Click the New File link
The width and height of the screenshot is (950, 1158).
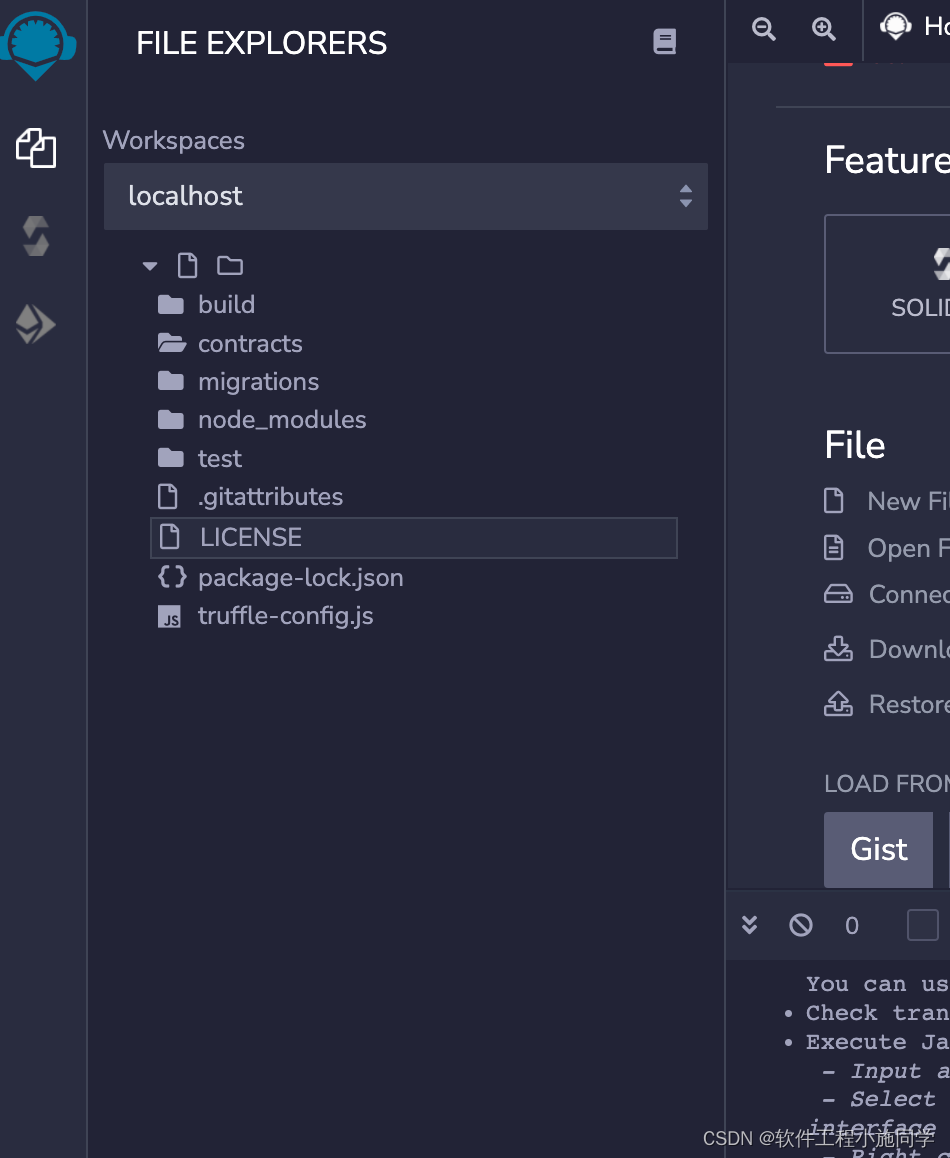(886, 501)
